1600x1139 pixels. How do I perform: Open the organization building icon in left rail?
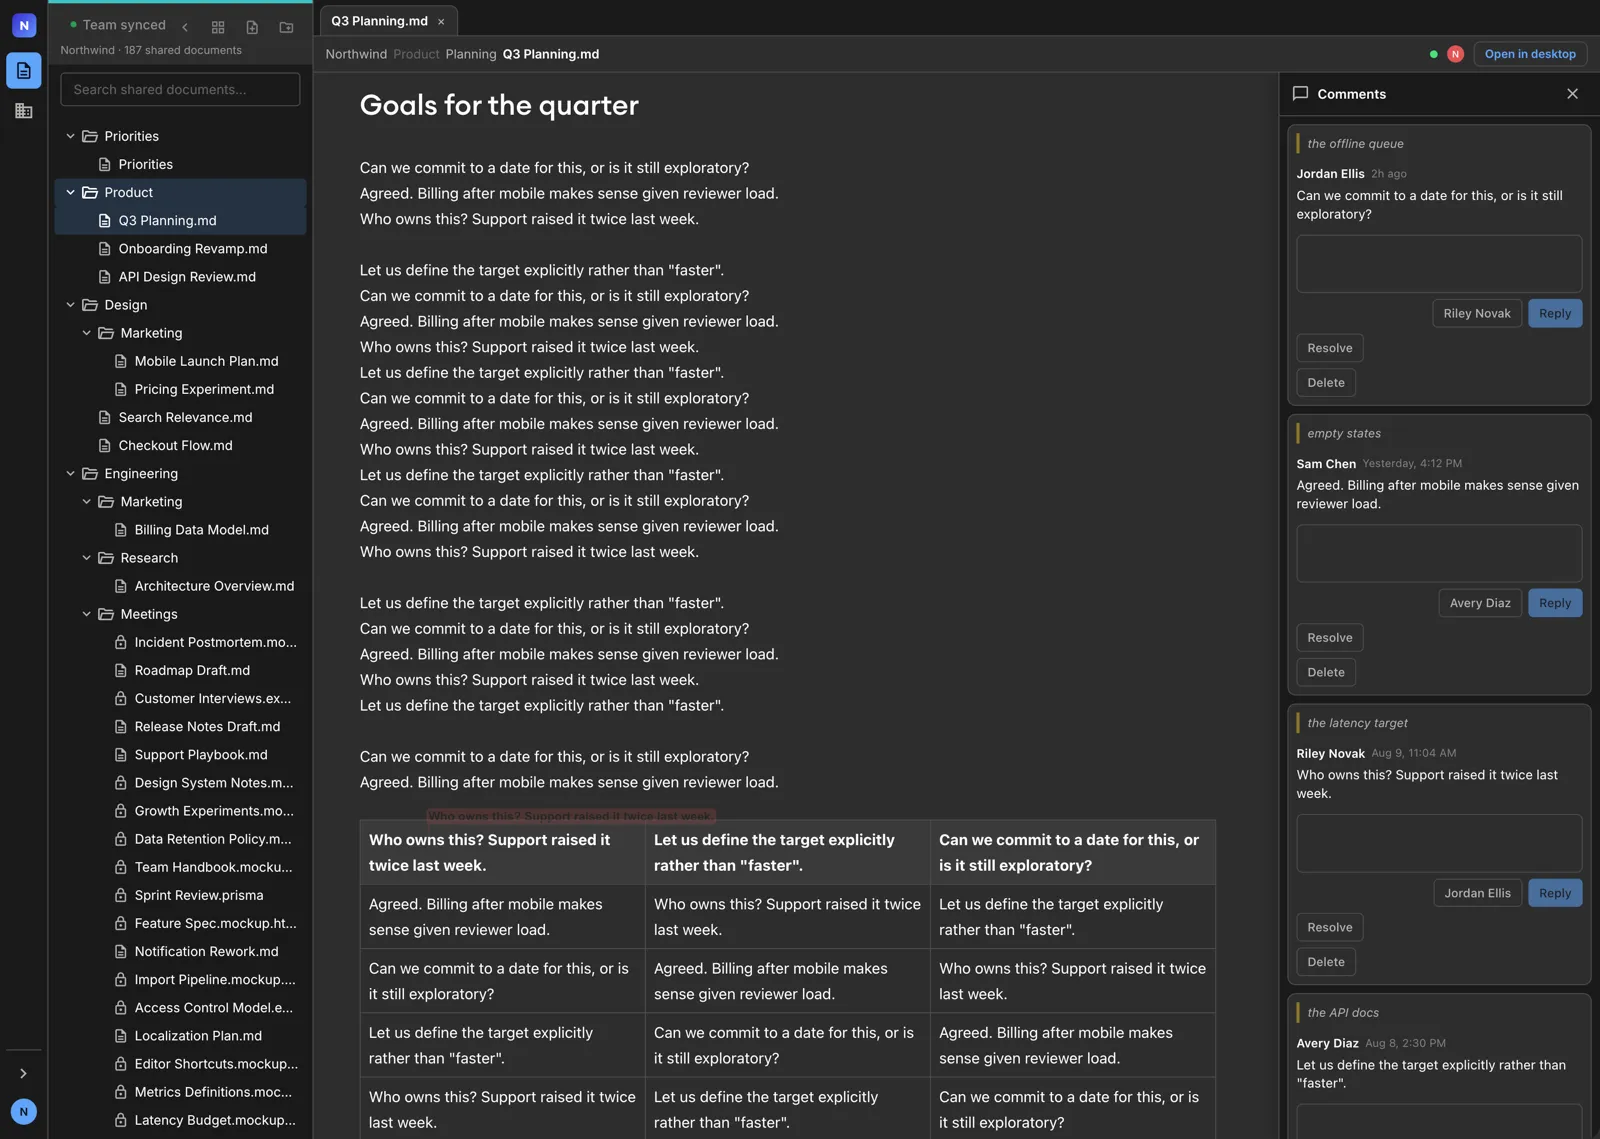[24, 111]
